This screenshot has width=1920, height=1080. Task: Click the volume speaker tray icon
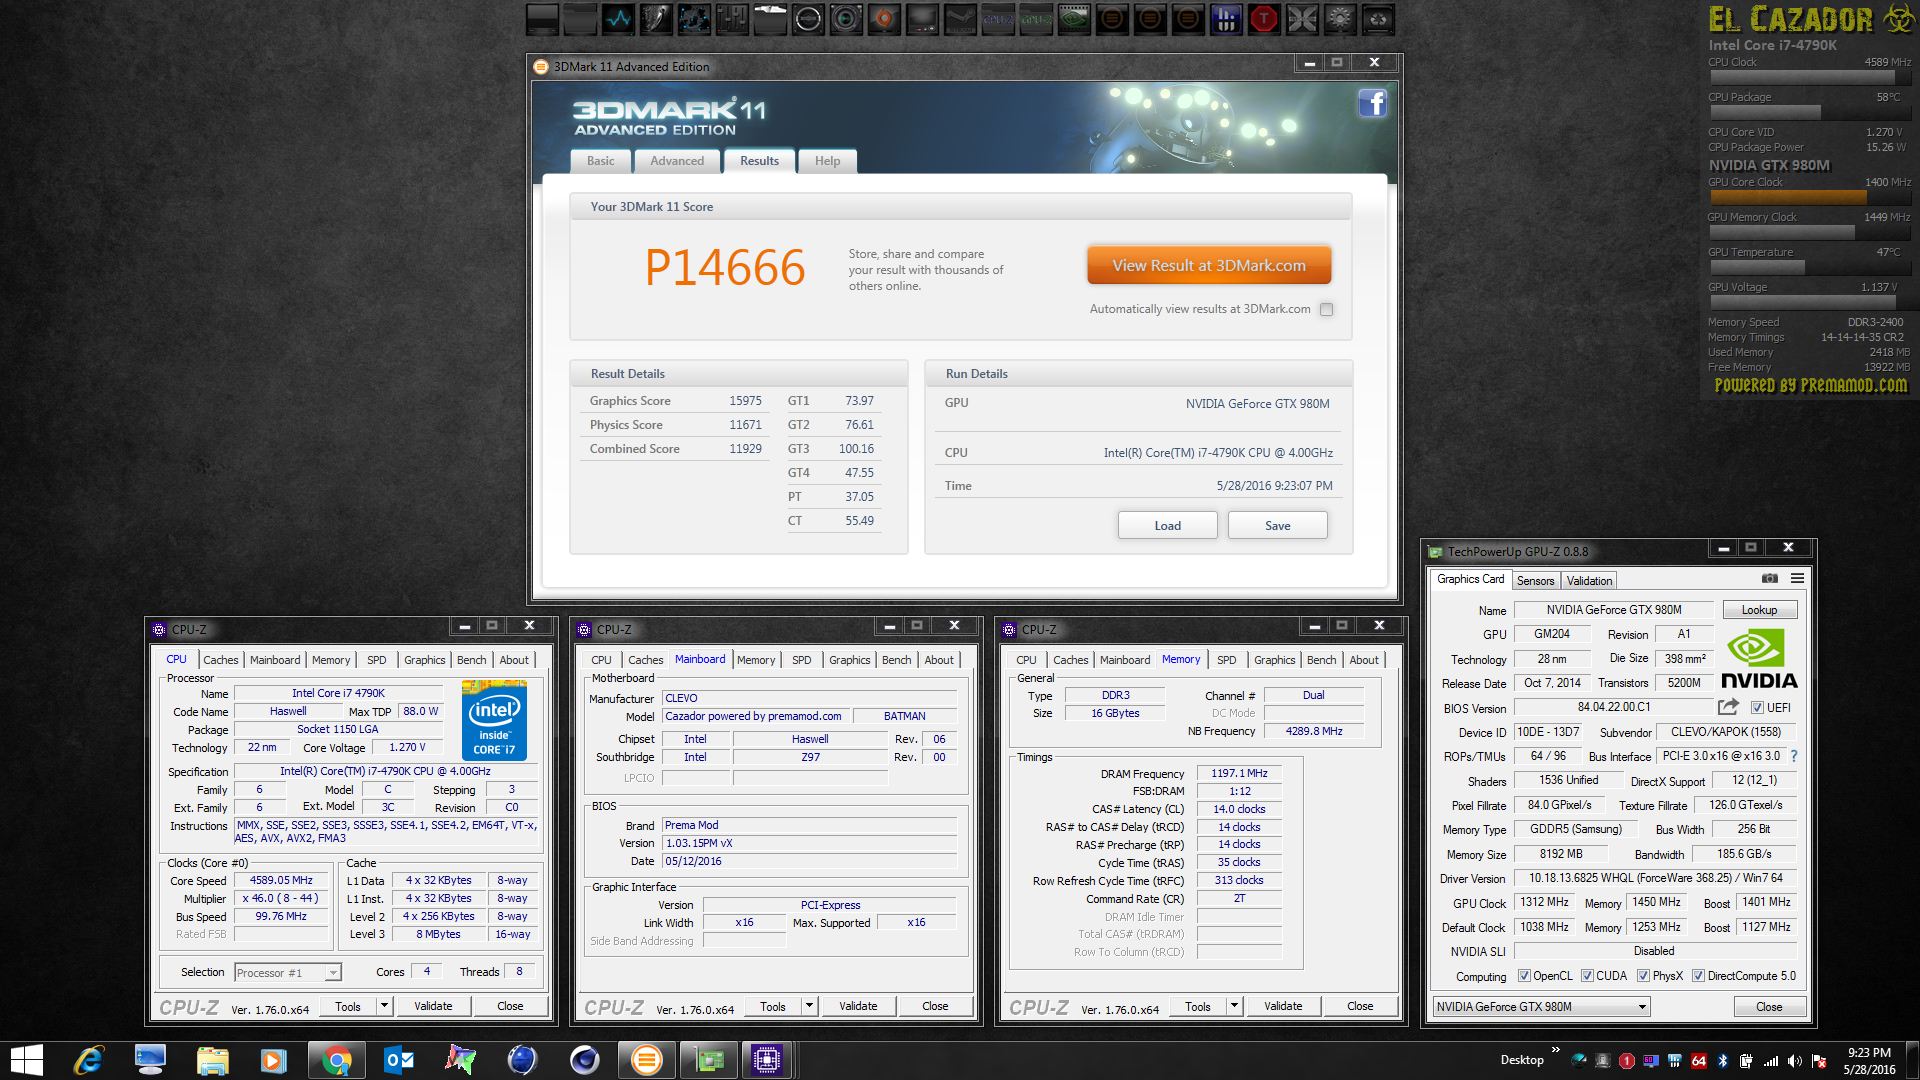(x=1795, y=1061)
